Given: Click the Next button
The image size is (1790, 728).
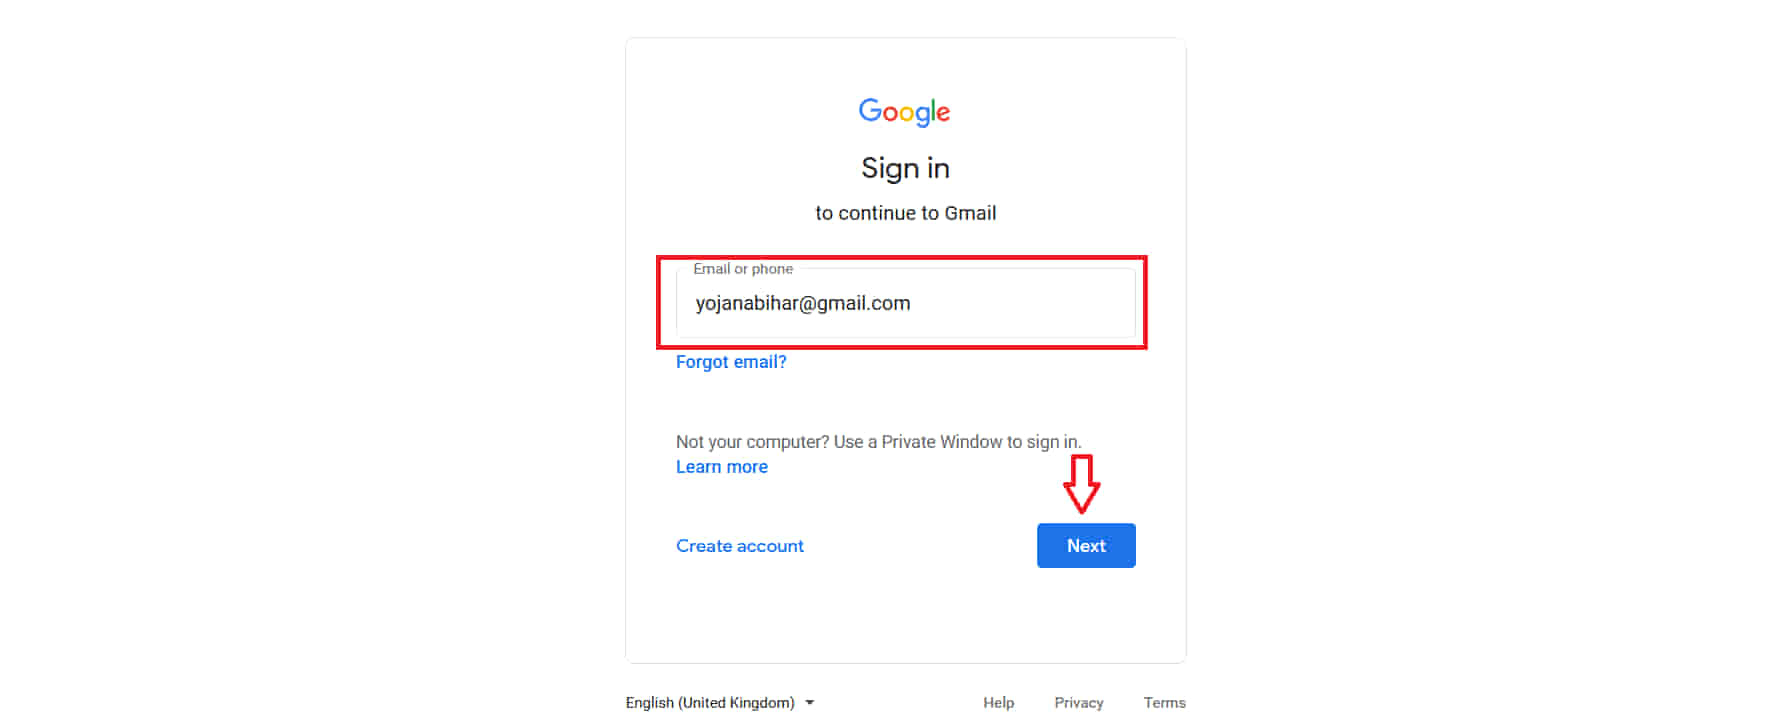Looking at the screenshot, I should pyautogui.click(x=1086, y=546).
